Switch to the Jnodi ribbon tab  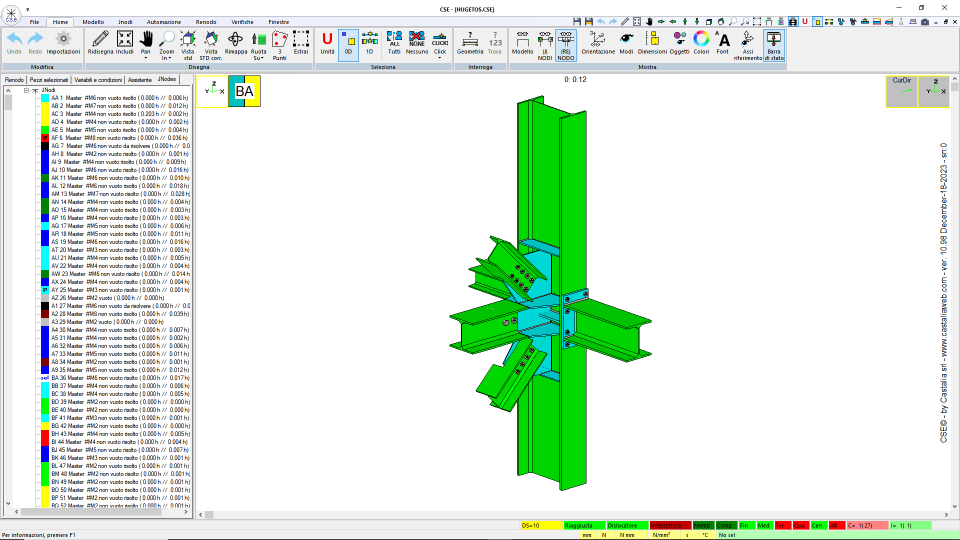[125, 22]
